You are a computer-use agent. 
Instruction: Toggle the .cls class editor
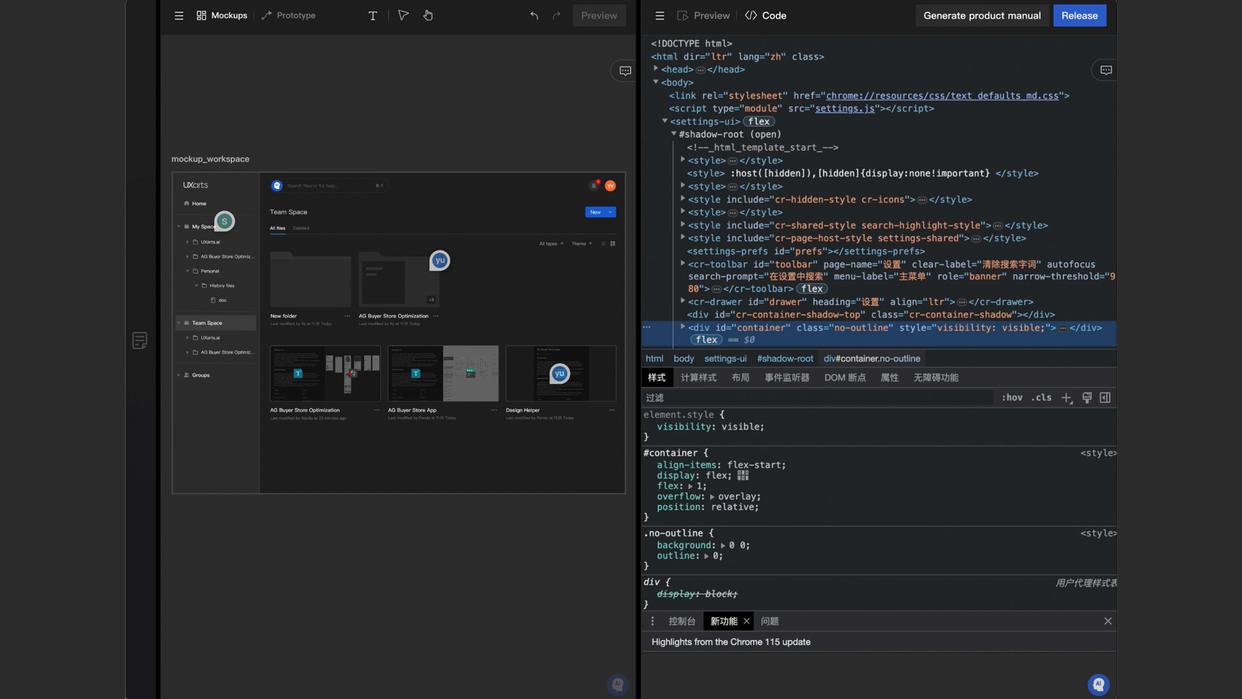click(x=1042, y=397)
